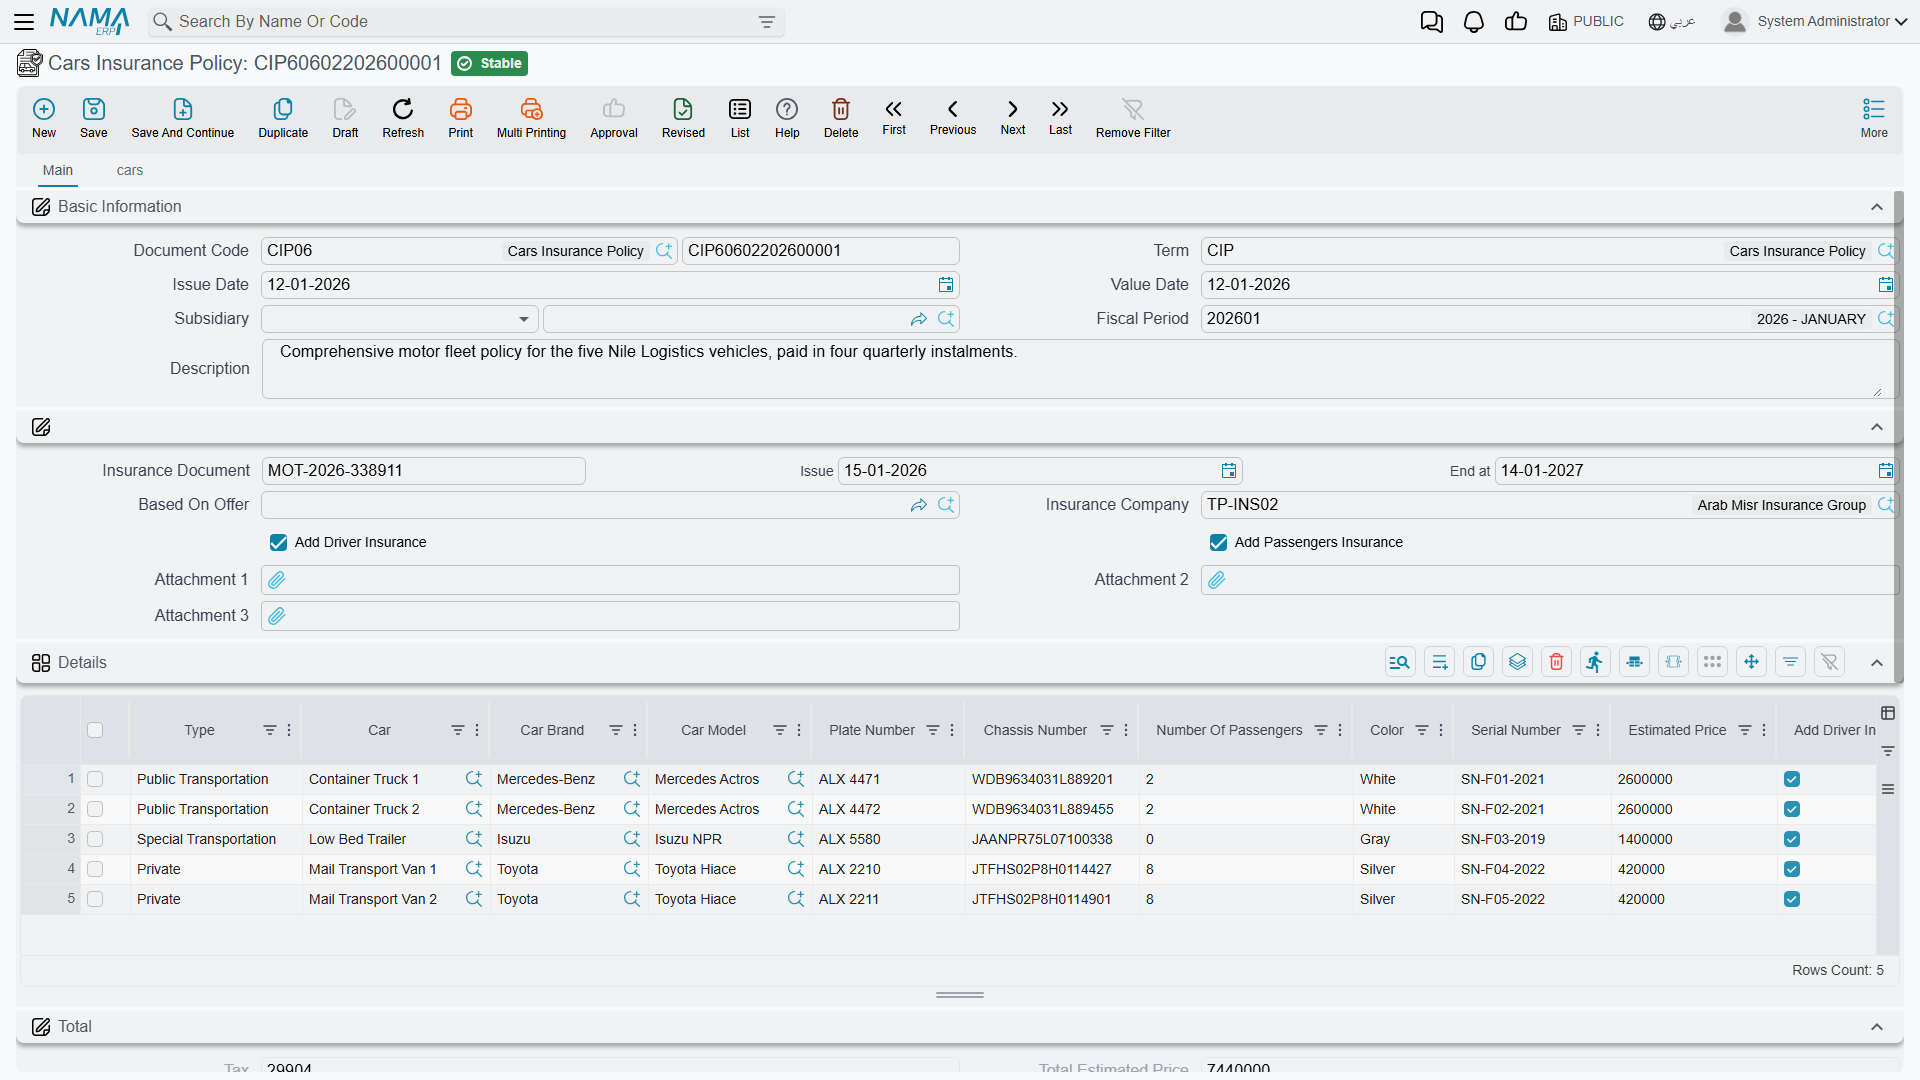
Task: Click the delete row icon in Details toolbar
Action: (1557, 662)
